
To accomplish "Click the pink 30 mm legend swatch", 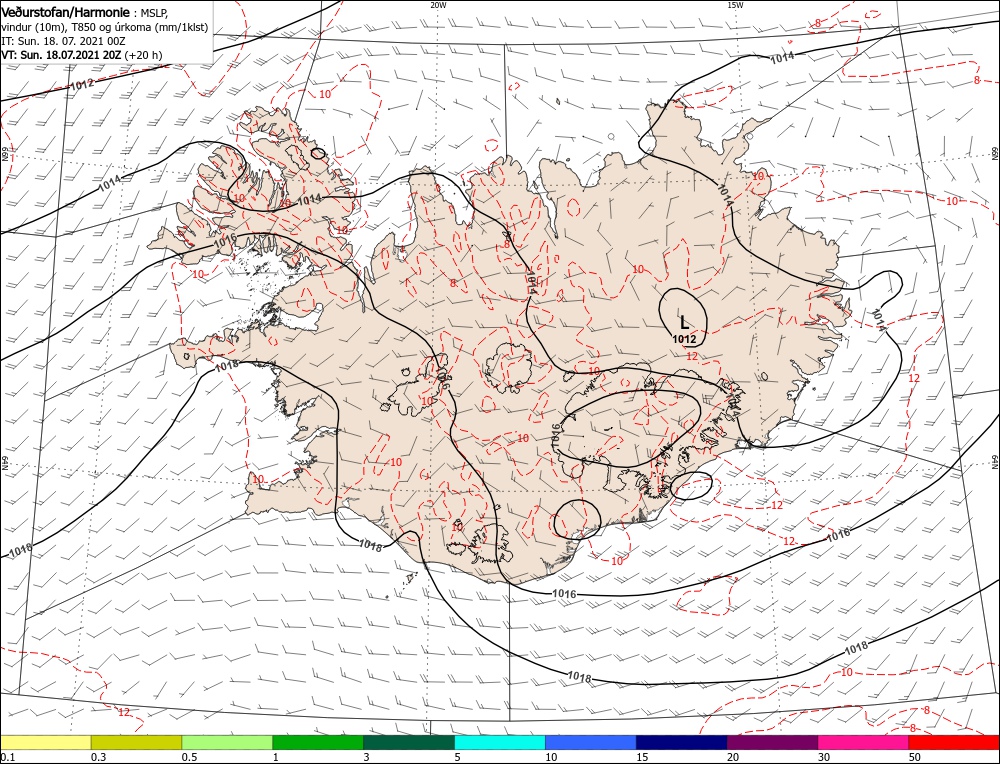I will click(864, 742).
